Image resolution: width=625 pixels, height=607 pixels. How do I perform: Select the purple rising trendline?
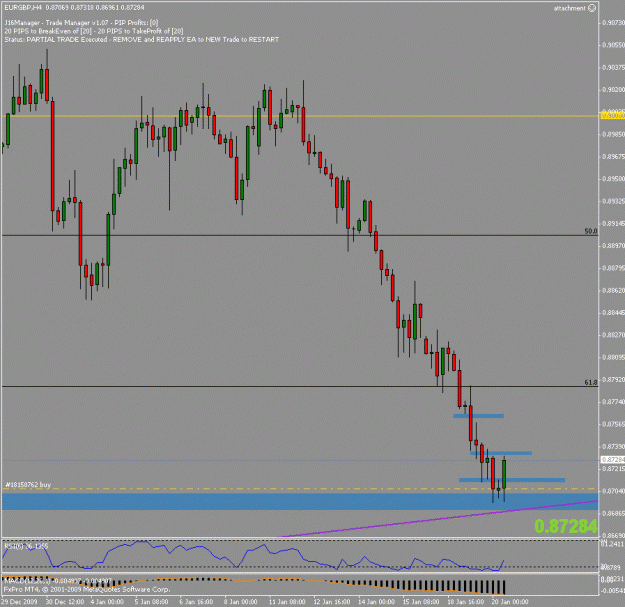pyautogui.click(x=438, y=519)
